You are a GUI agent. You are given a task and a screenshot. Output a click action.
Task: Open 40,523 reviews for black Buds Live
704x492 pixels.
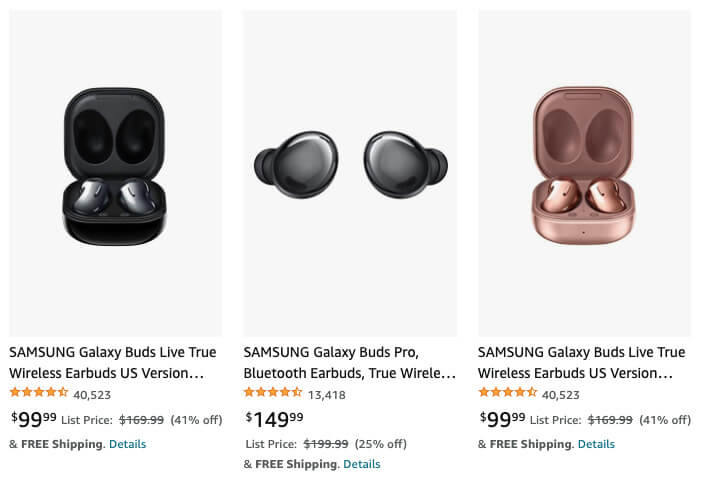click(92, 394)
